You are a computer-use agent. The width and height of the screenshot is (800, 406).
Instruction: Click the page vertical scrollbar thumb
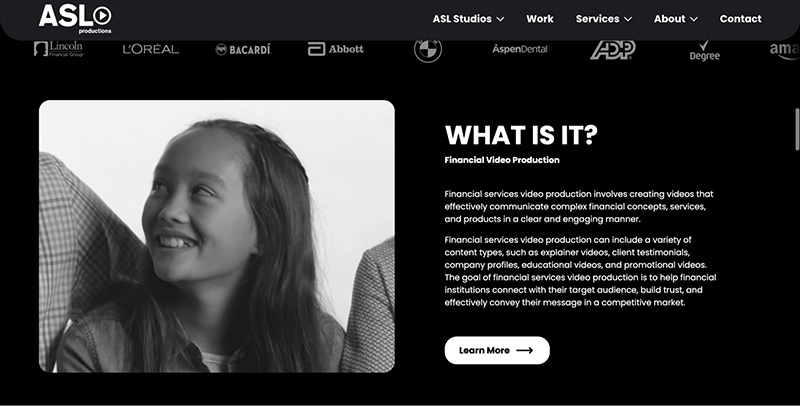[x=797, y=129]
